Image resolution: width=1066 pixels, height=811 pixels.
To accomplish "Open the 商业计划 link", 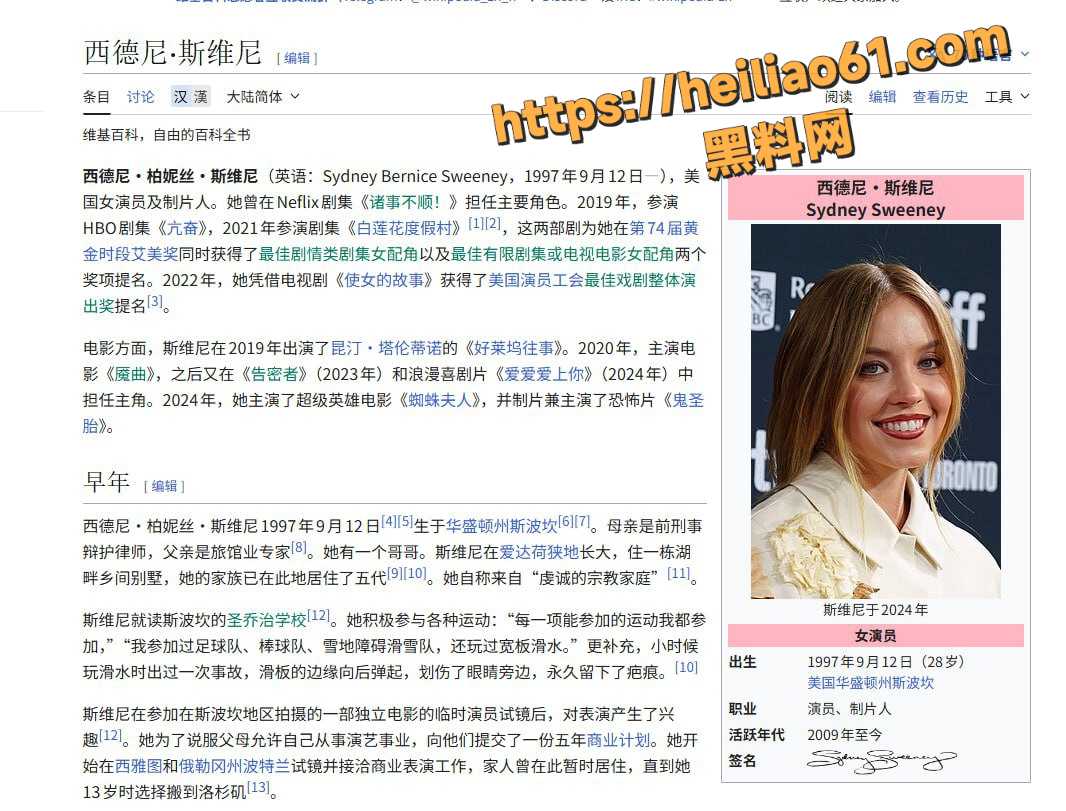I will coord(617,741).
